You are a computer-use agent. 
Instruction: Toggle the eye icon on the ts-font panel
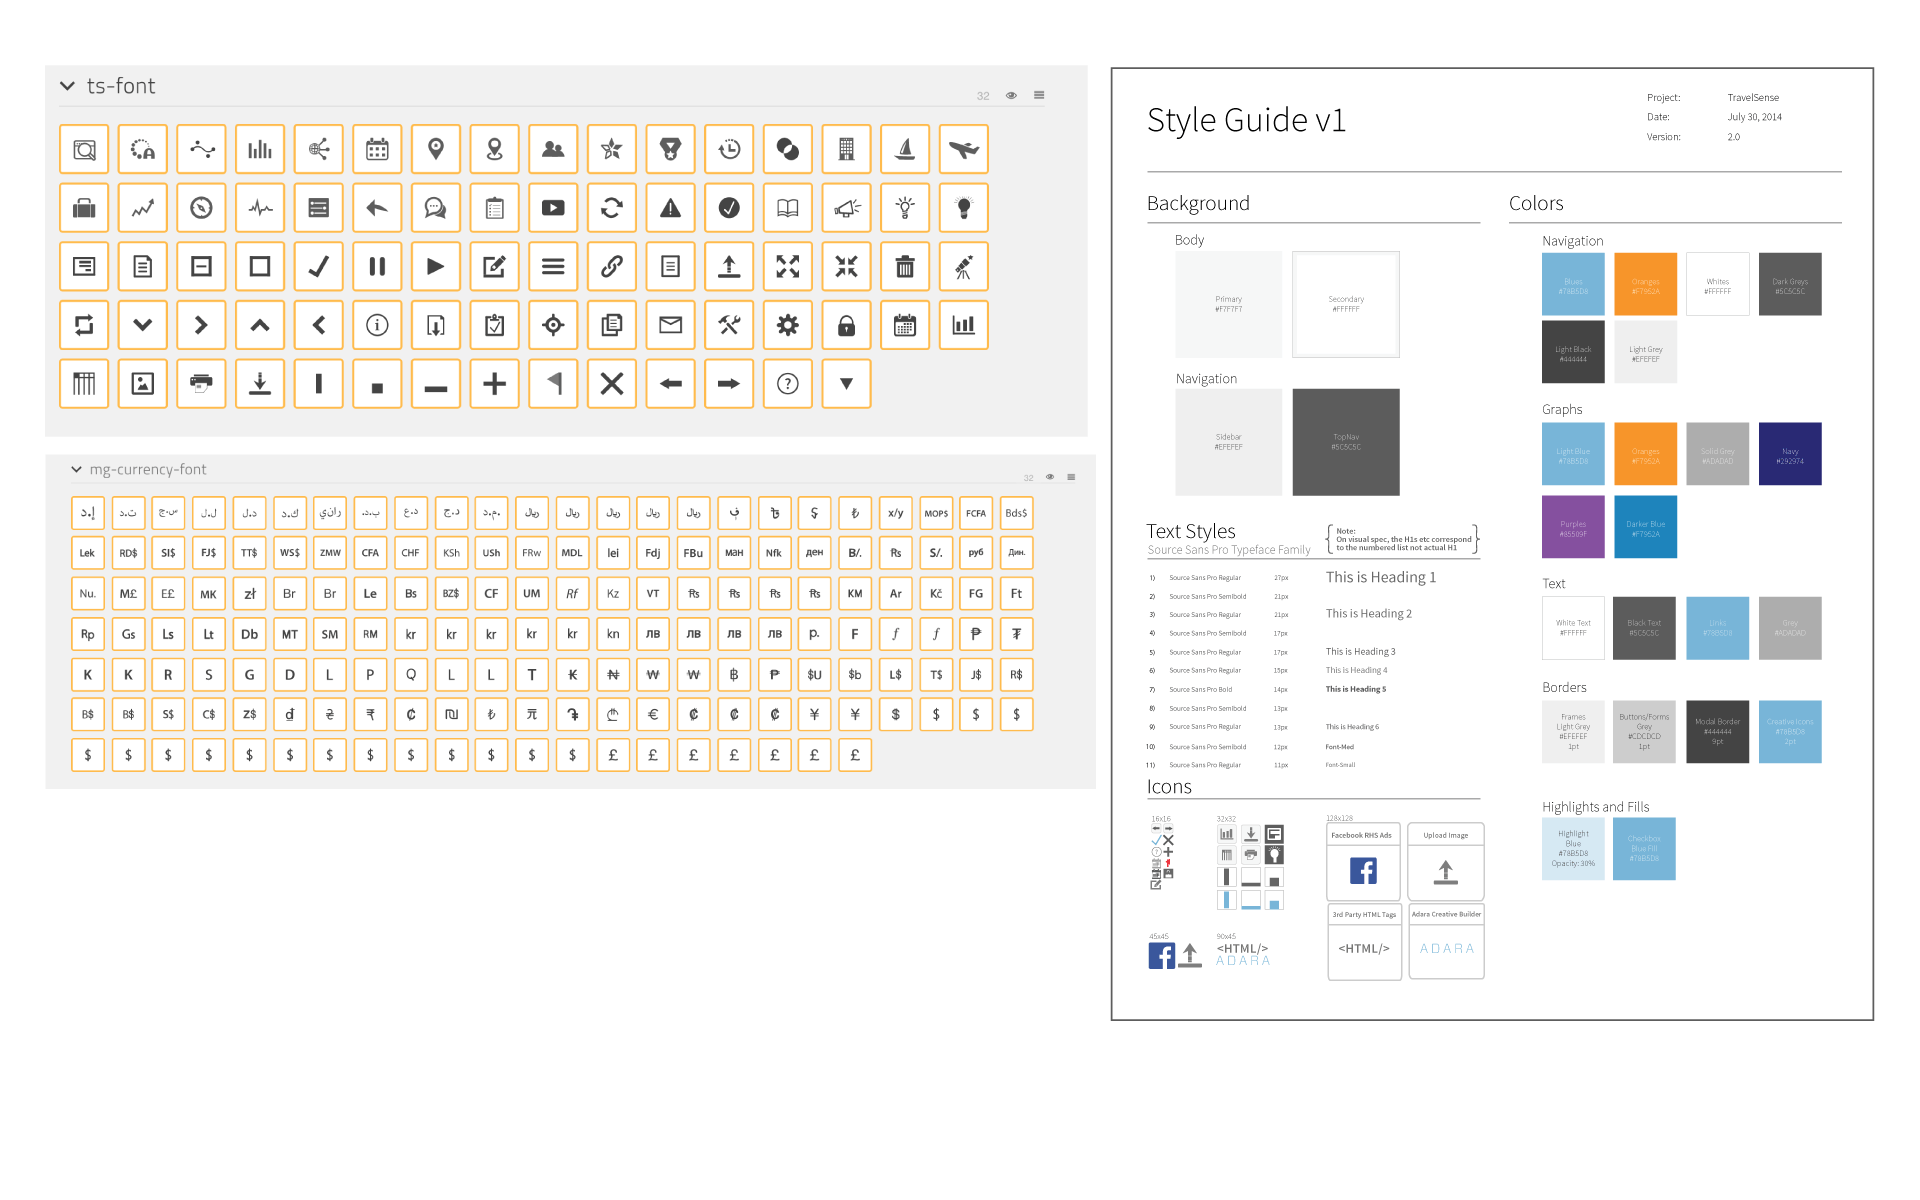[x=1011, y=96]
